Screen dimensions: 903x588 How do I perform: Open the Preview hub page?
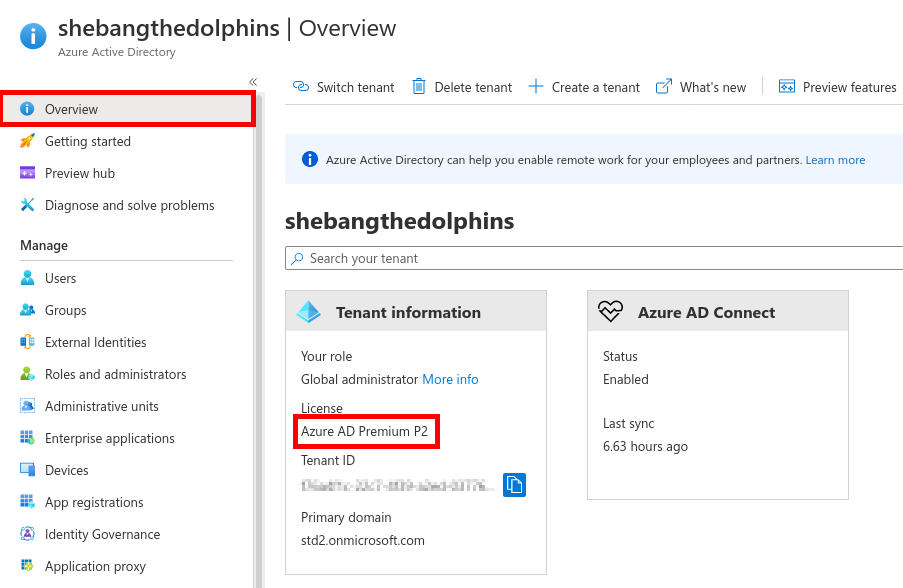pos(80,173)
